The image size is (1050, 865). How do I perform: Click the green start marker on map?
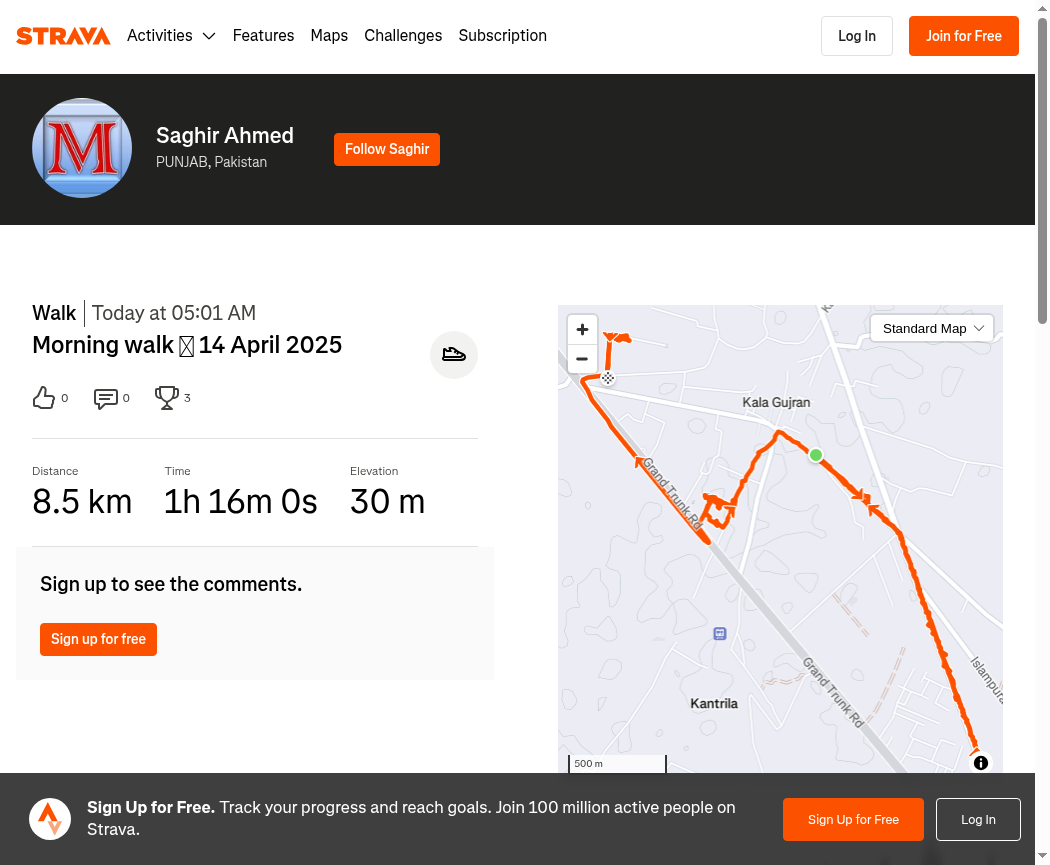[x=816, y=455]
